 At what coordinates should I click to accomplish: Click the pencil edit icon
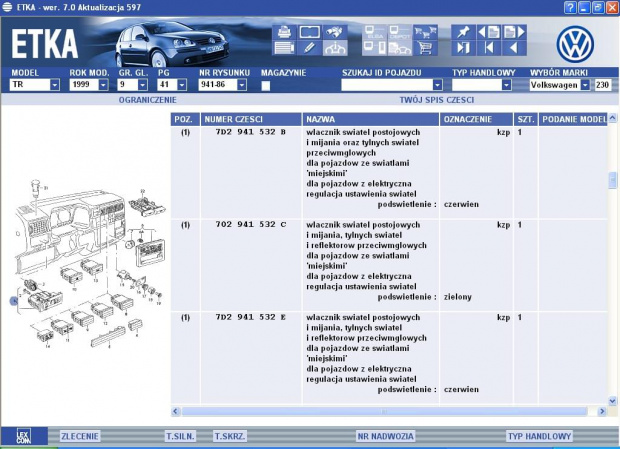pyautogui.click(x=310, y=48)
